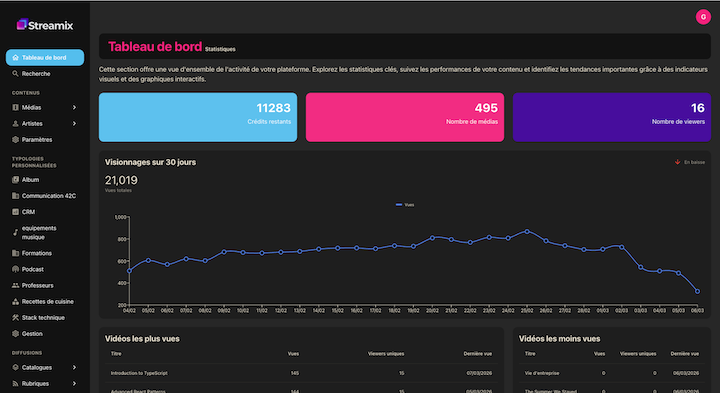Click the Médias film icon
This screenshot has height=393, width=720.
tap(16, 107)
